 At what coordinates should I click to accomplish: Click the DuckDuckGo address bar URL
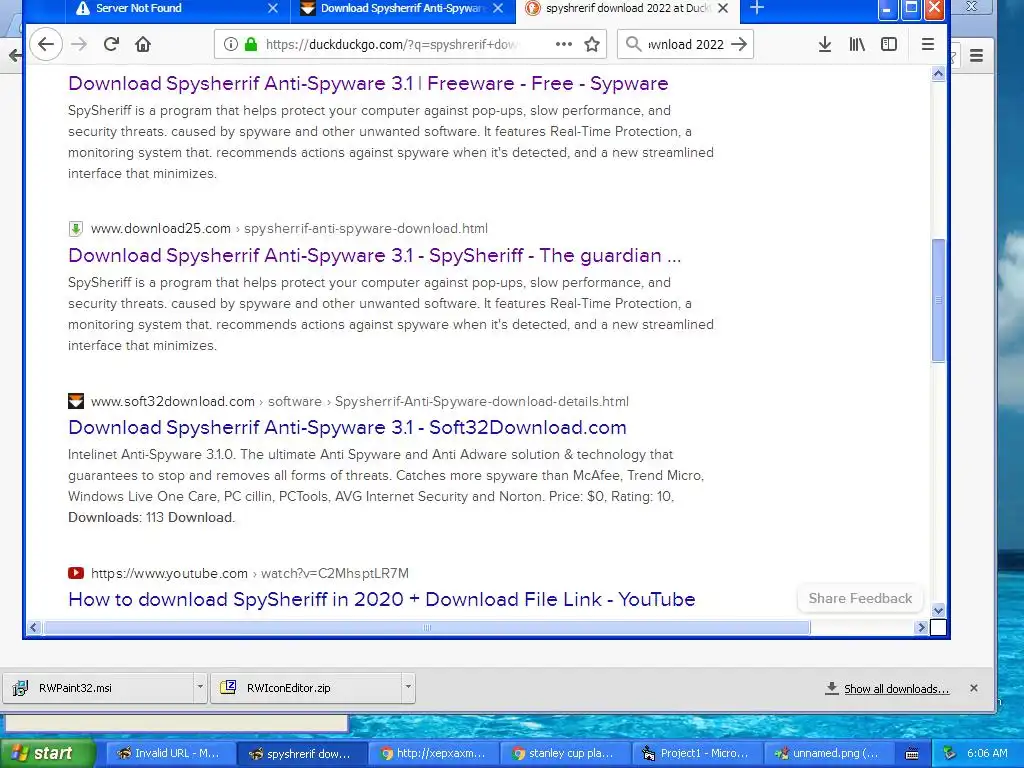coord(392,44)
